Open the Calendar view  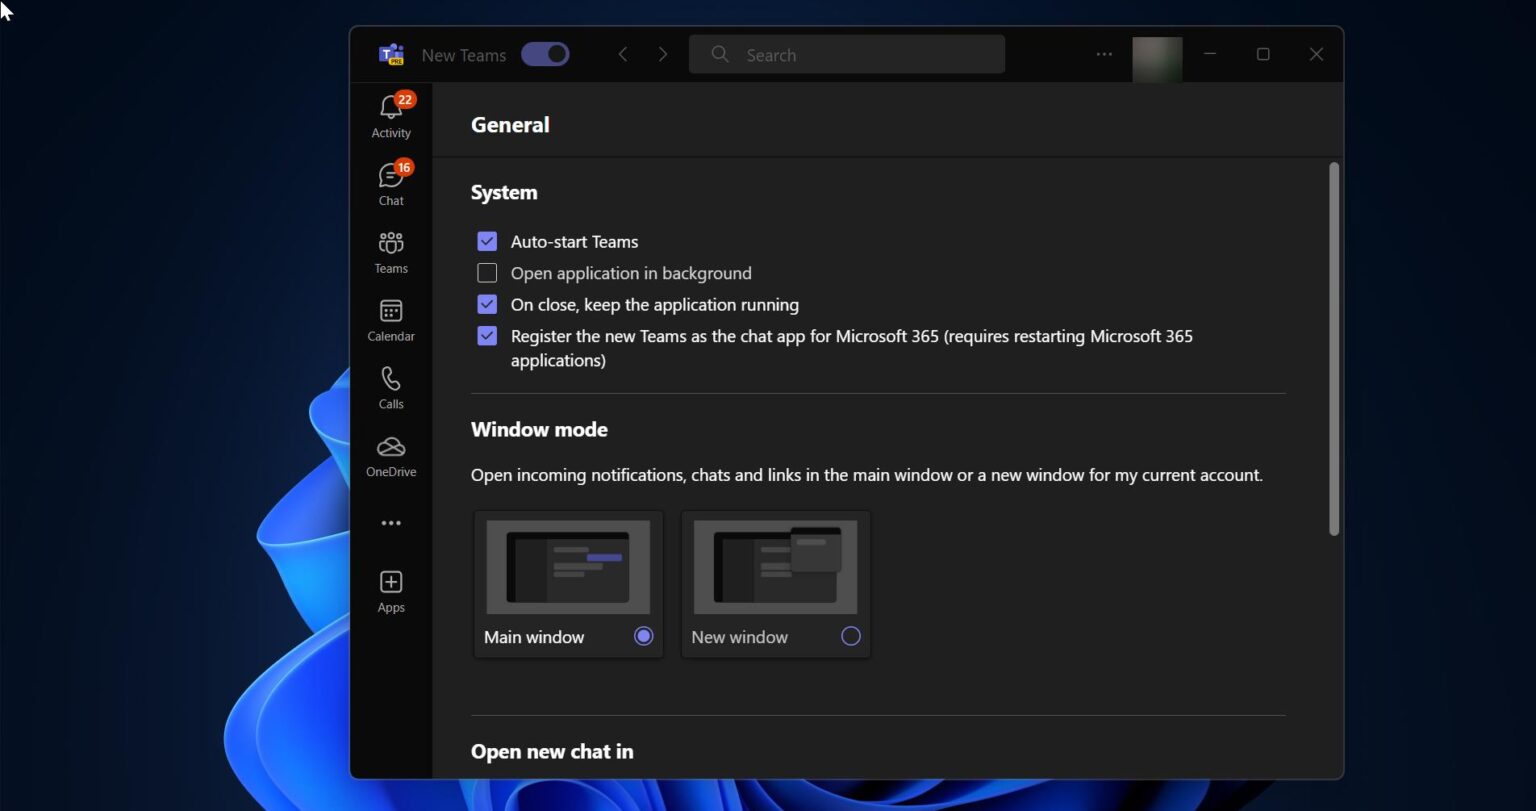pos(391,312)
